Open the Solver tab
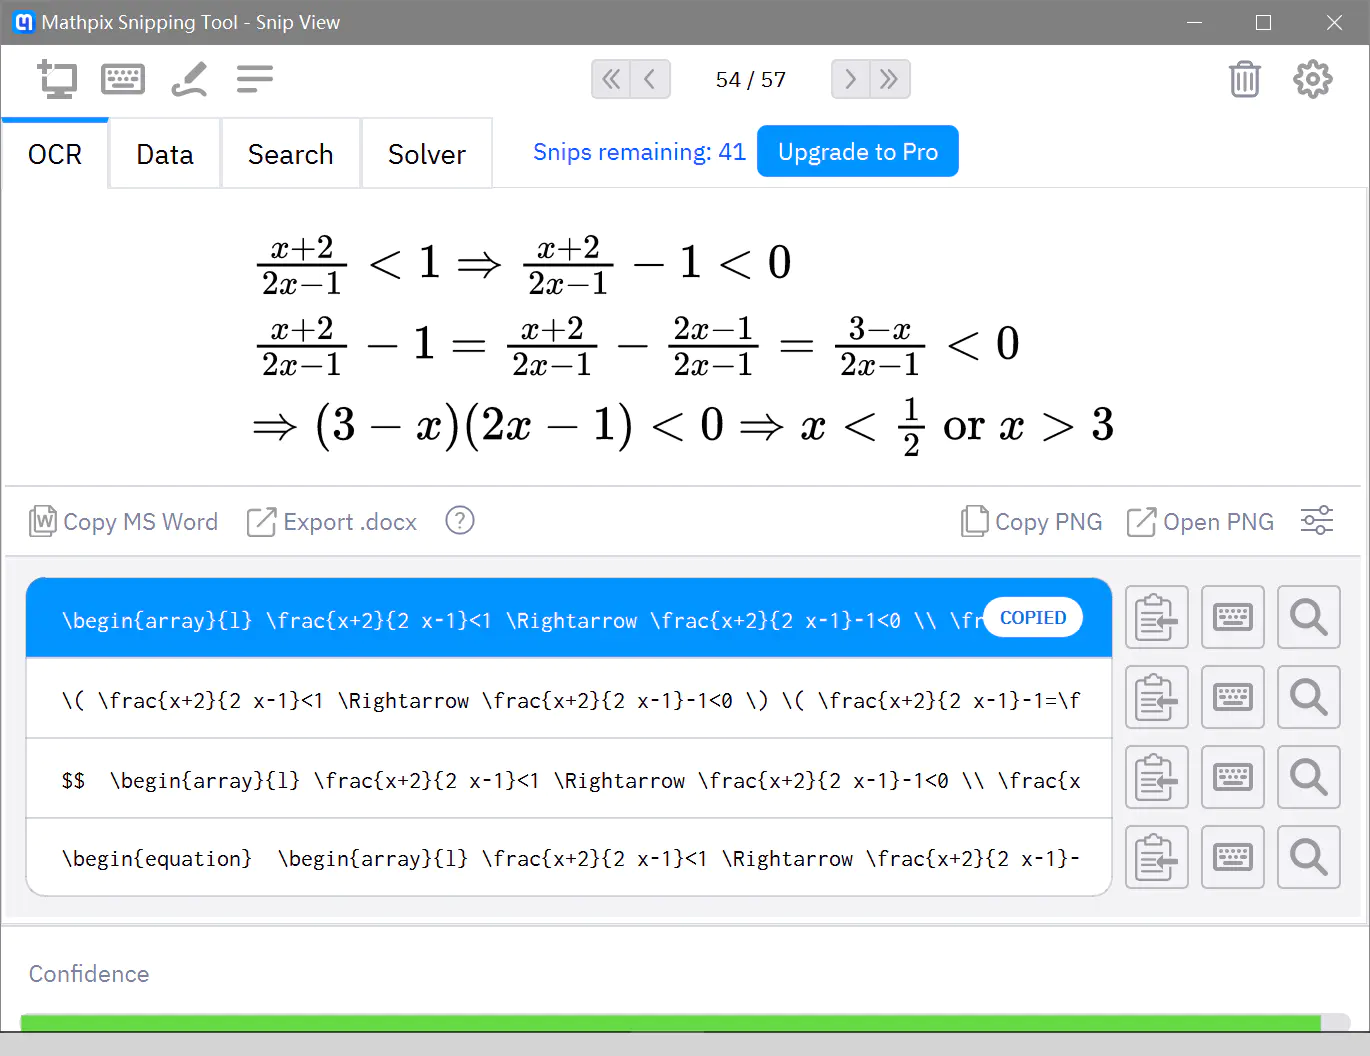This screenshot has width=1370, height=1056. click(427, 154)
